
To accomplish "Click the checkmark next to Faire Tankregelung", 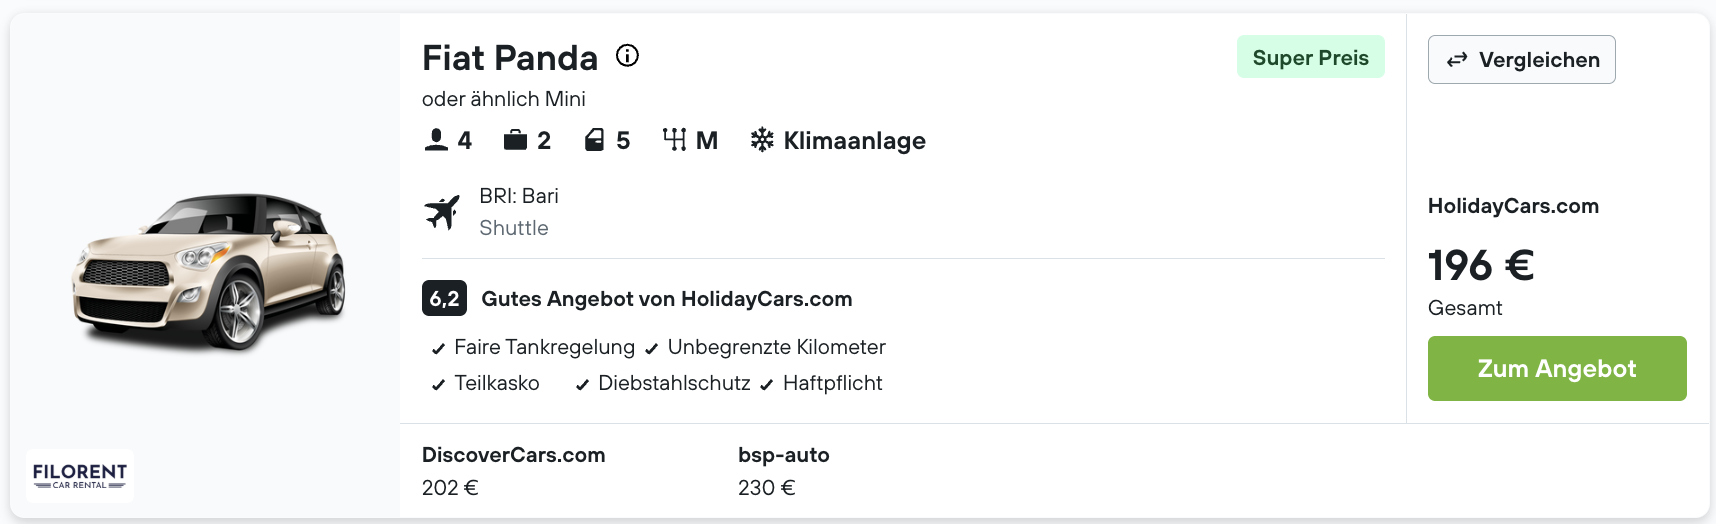I will point(438,349).
